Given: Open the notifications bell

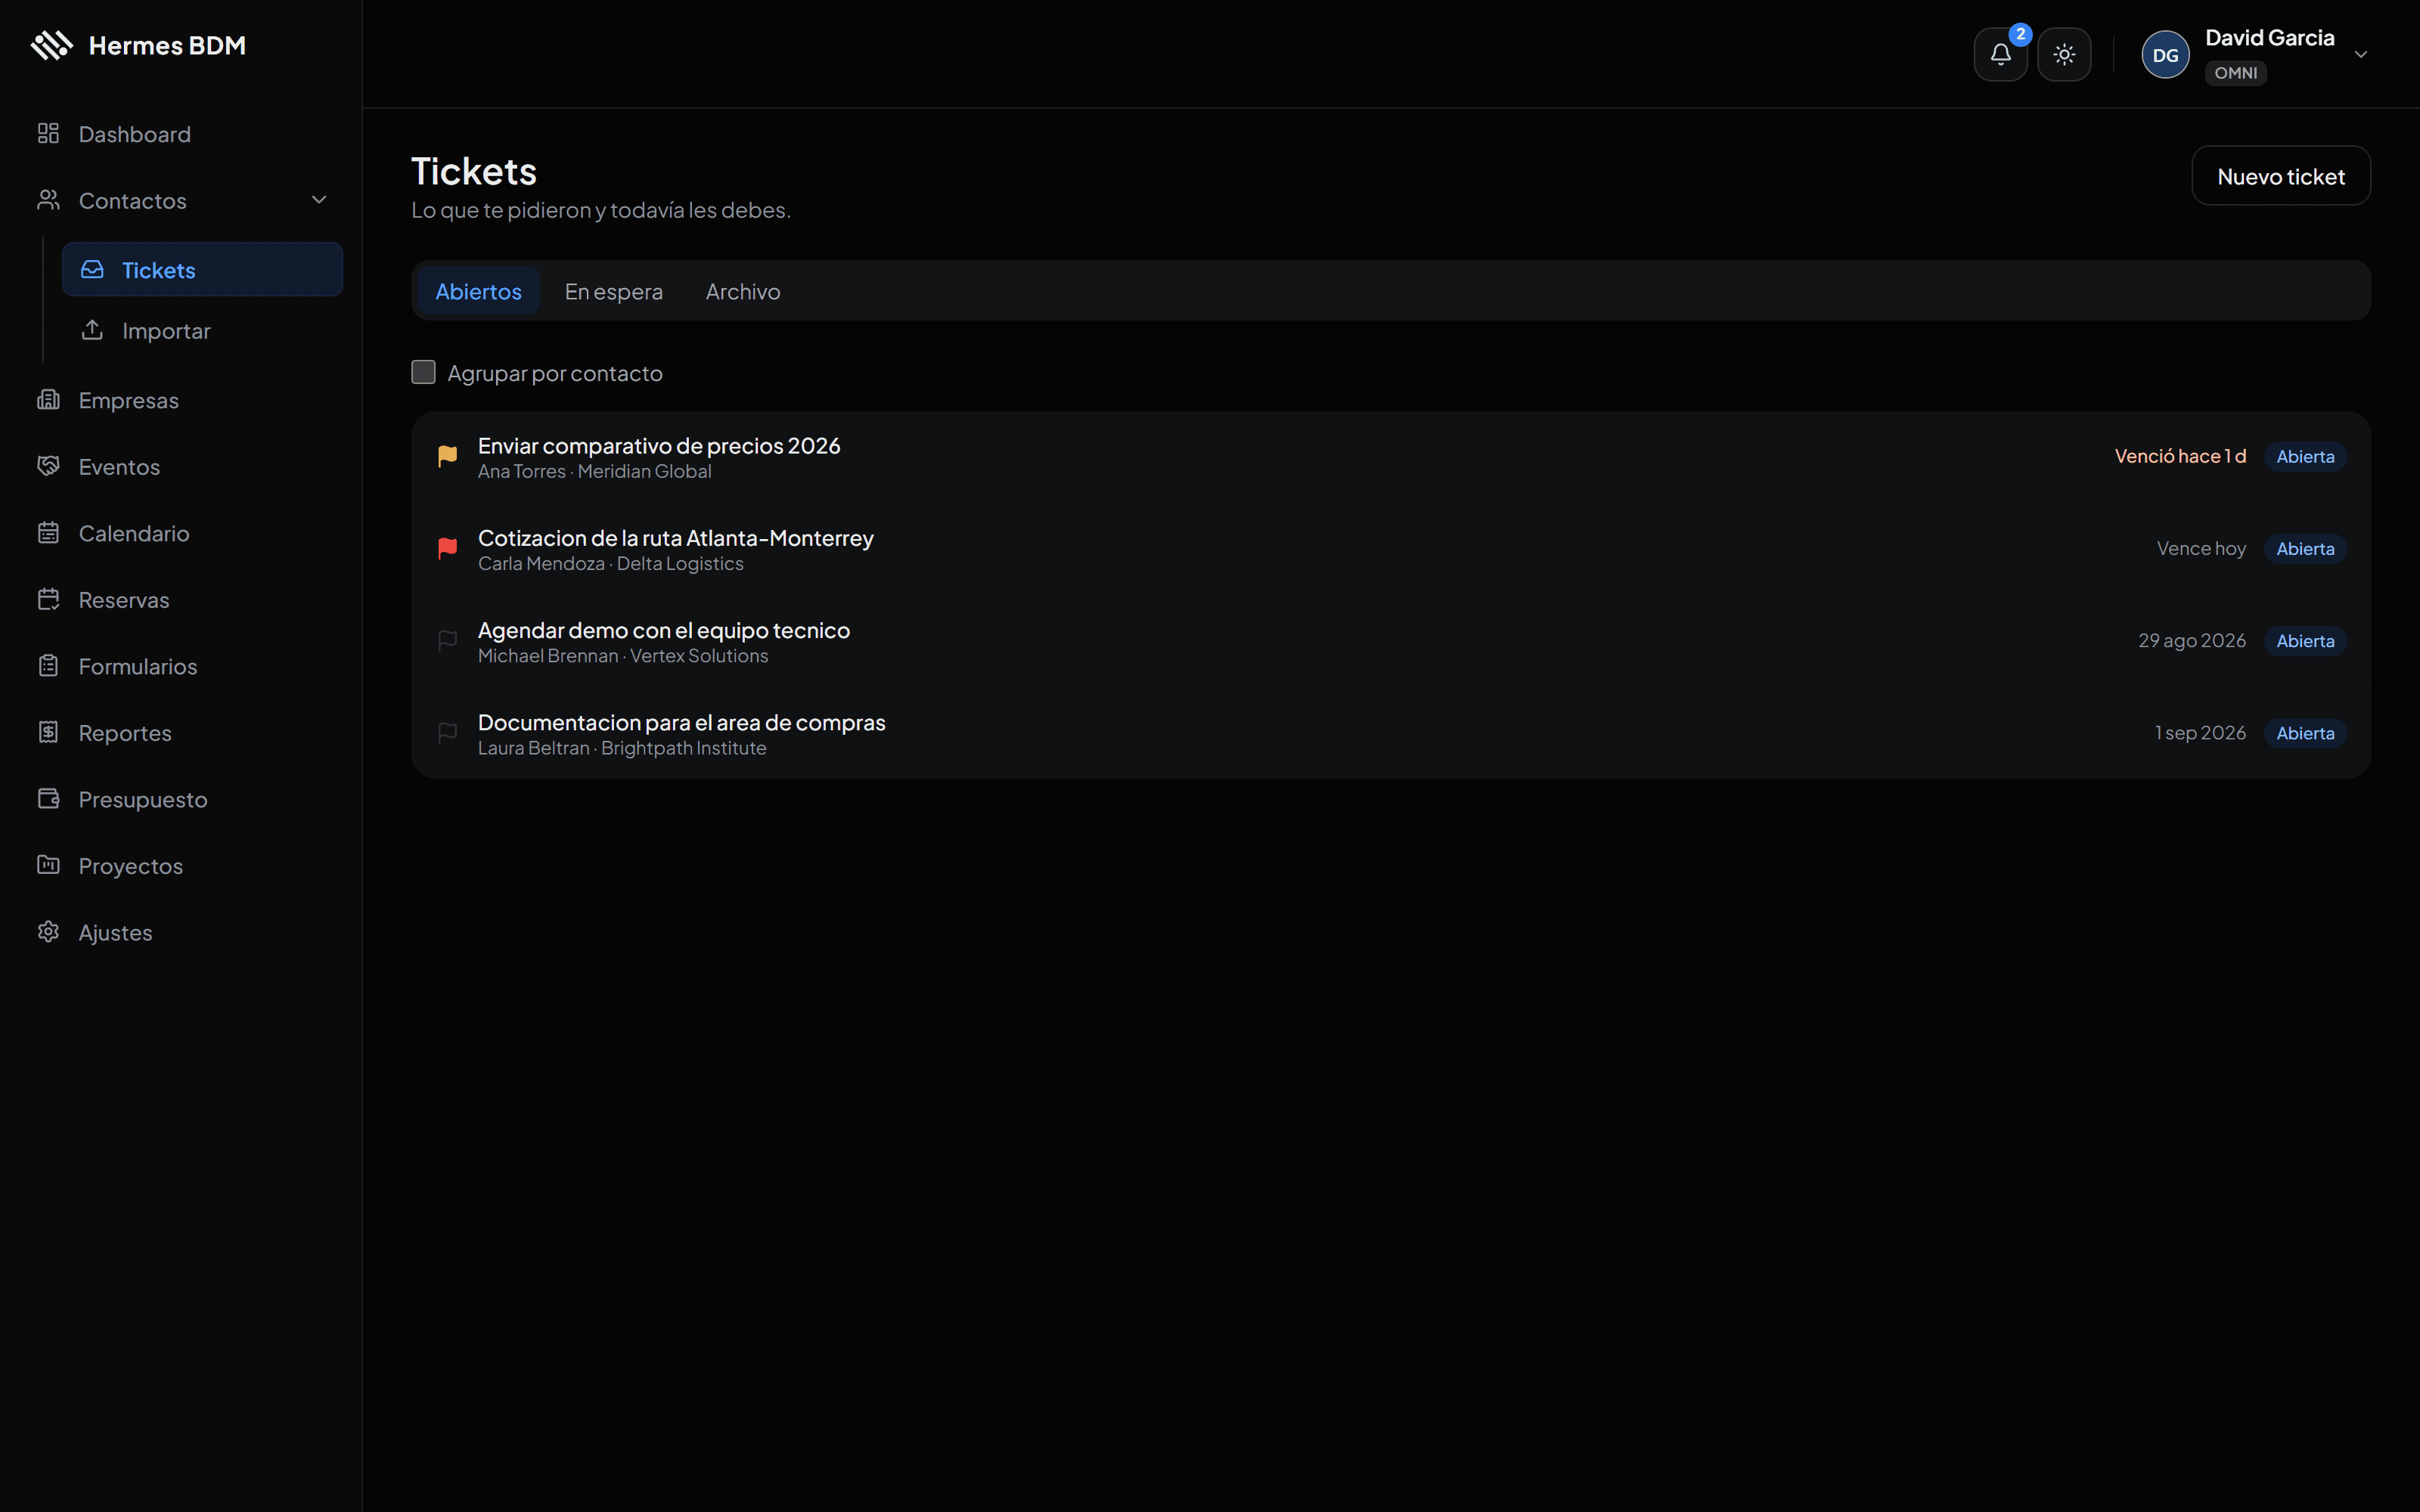Looking at the screenshot, I should (2000, 54).
